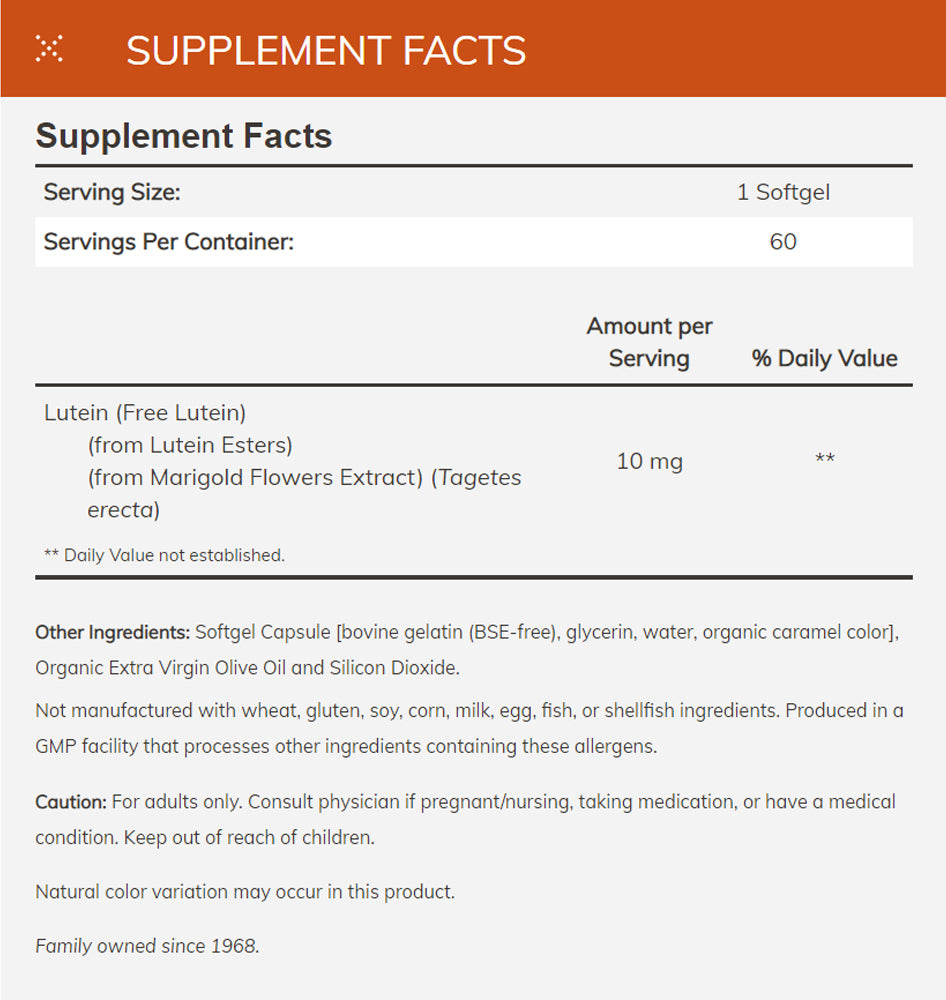The width and height of the screenshot is (946, 1000).
Task: Click the Other Ingredients bold label
Action: pyautogui.click(x=112, y=632)
